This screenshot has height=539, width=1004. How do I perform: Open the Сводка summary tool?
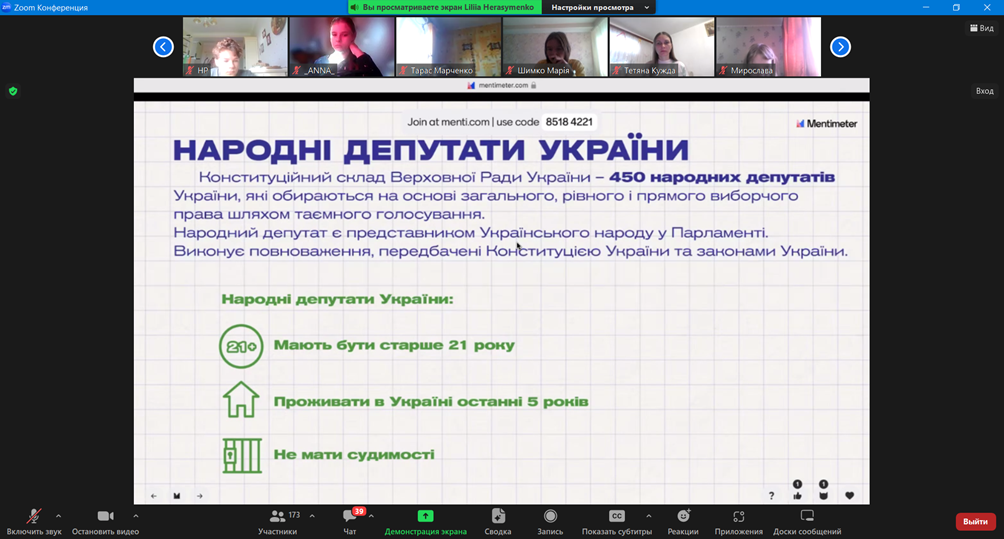tap(498, 520)
